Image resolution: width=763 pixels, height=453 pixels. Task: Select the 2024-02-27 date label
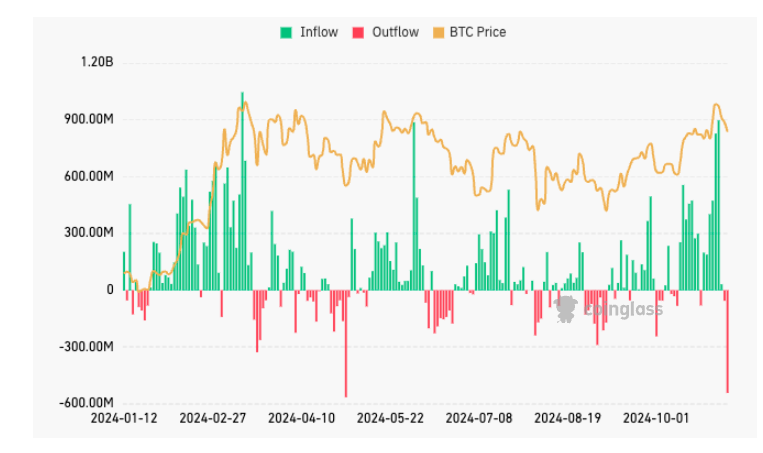[213, 417]
